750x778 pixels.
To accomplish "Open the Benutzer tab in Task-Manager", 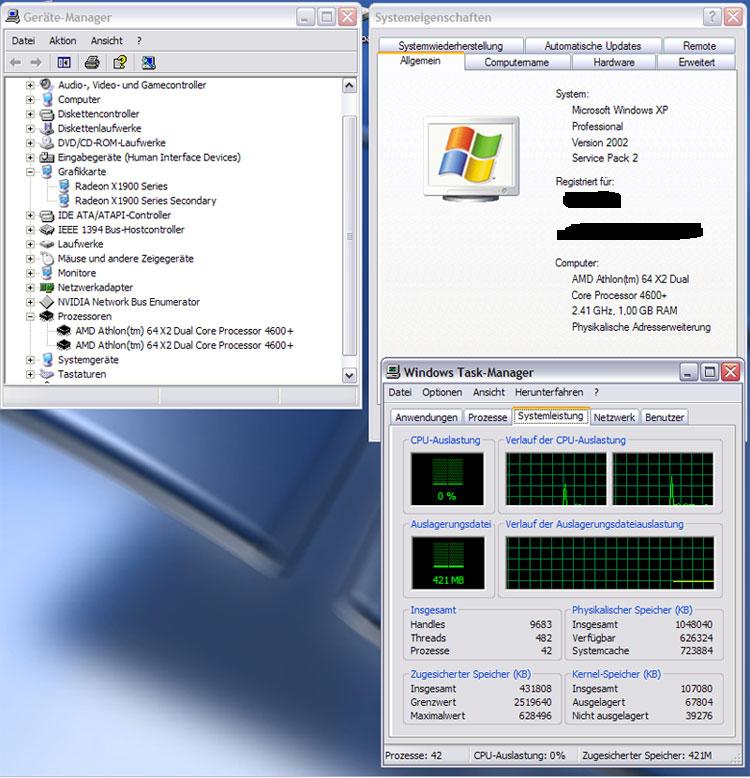I will 665,417.
